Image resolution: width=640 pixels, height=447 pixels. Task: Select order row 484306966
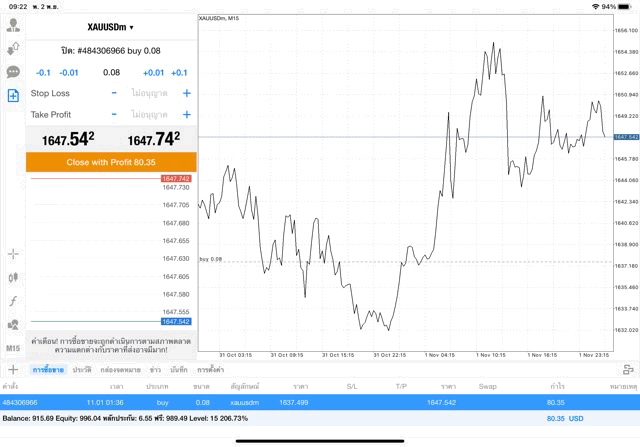tap(320, 403)
